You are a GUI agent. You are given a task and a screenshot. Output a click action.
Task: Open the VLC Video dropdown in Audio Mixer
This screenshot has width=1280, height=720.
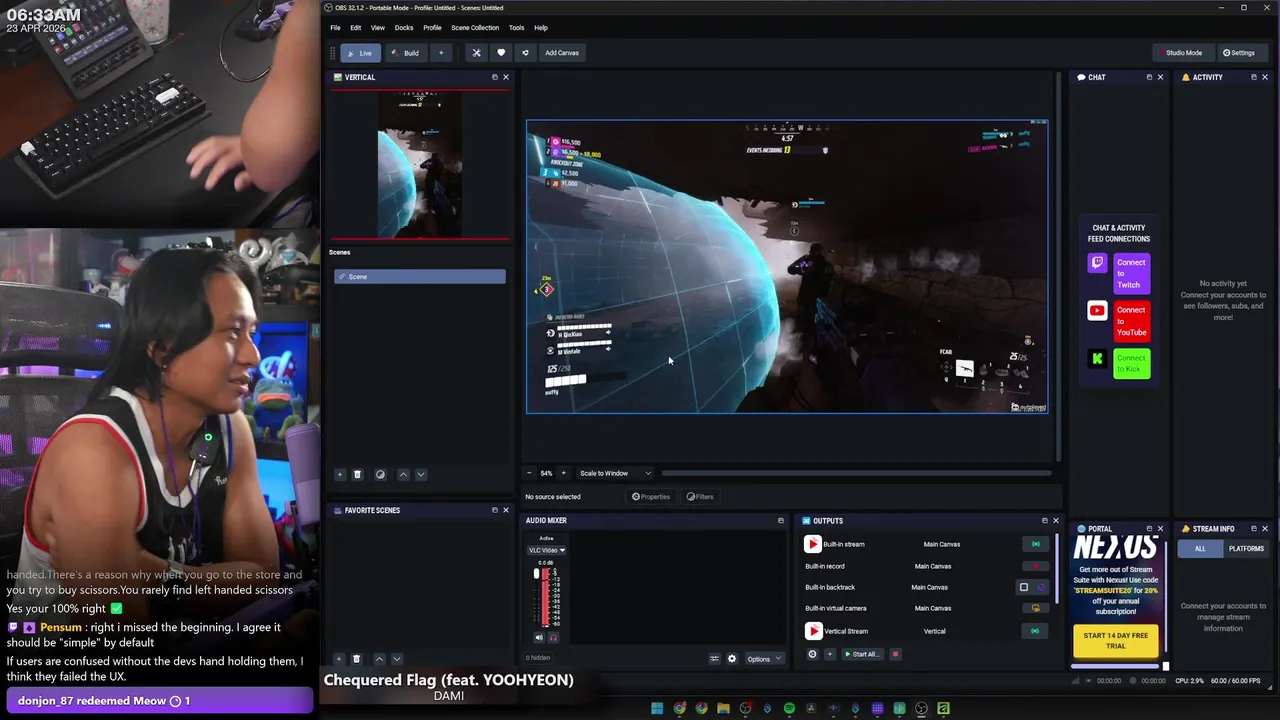[x=546, y=550]
